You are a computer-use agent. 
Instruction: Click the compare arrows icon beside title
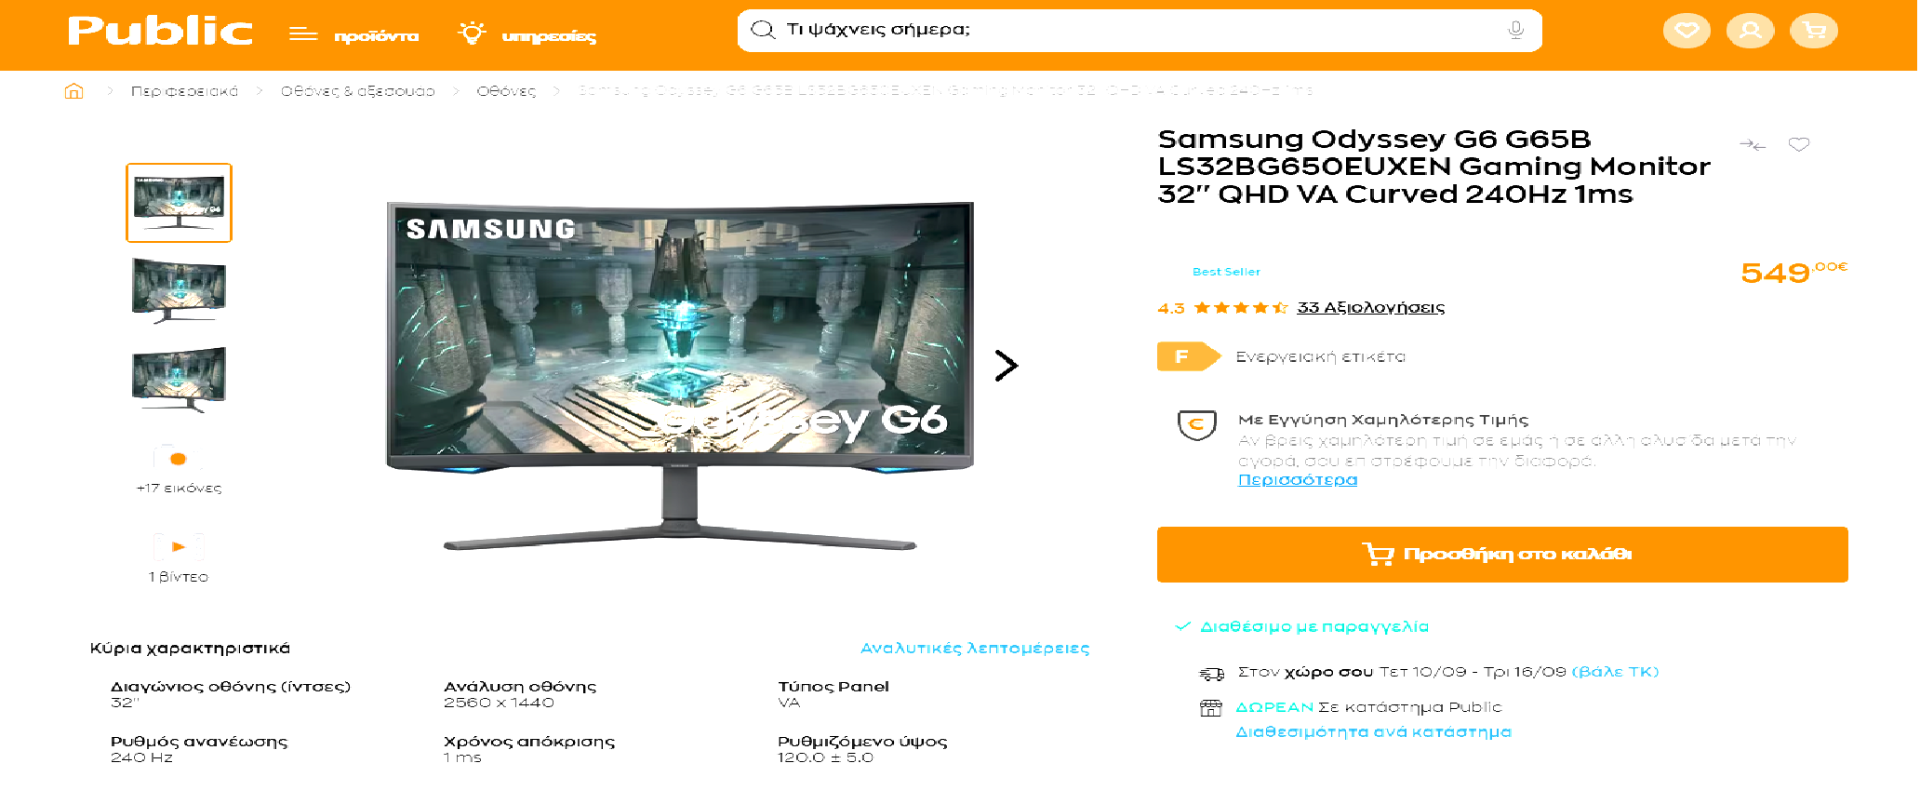[x=1752, y=145]
